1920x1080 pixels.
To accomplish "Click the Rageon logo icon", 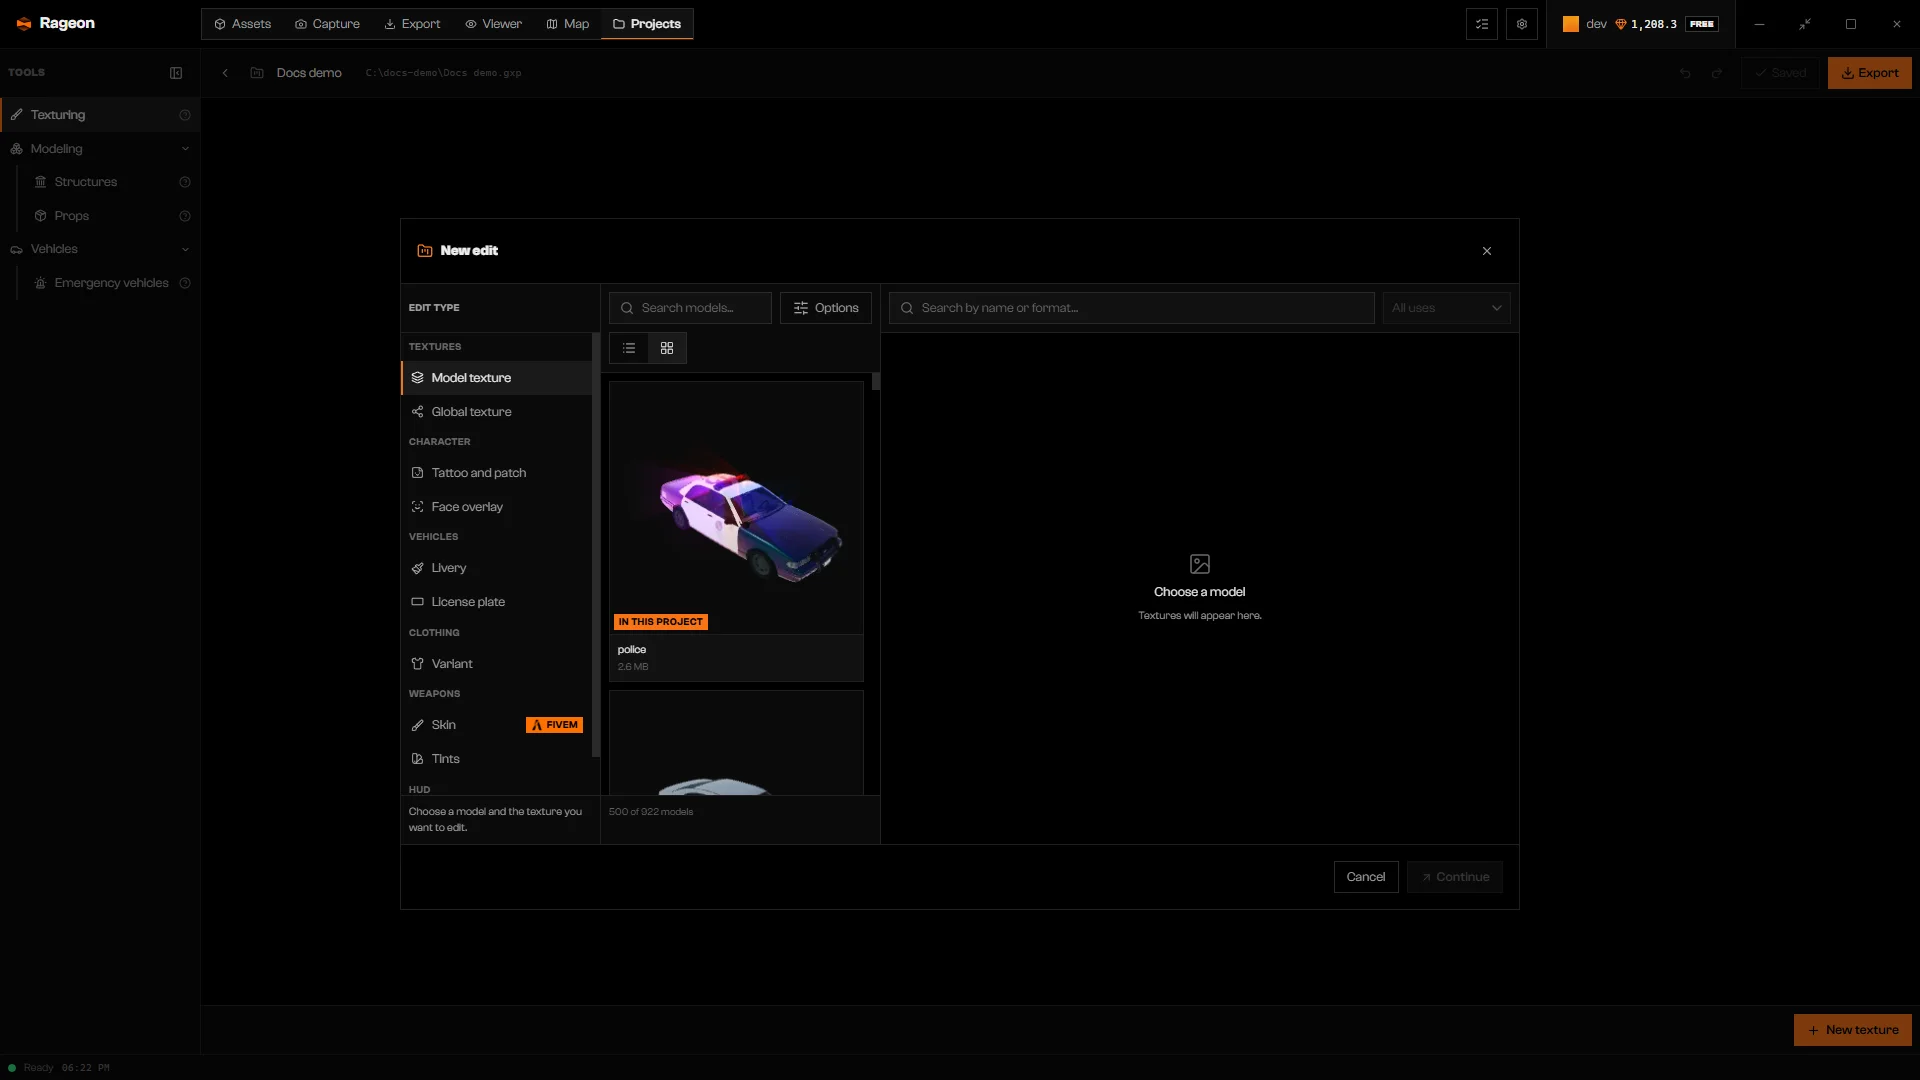I will pyautogui.click(x=24, y=24).
